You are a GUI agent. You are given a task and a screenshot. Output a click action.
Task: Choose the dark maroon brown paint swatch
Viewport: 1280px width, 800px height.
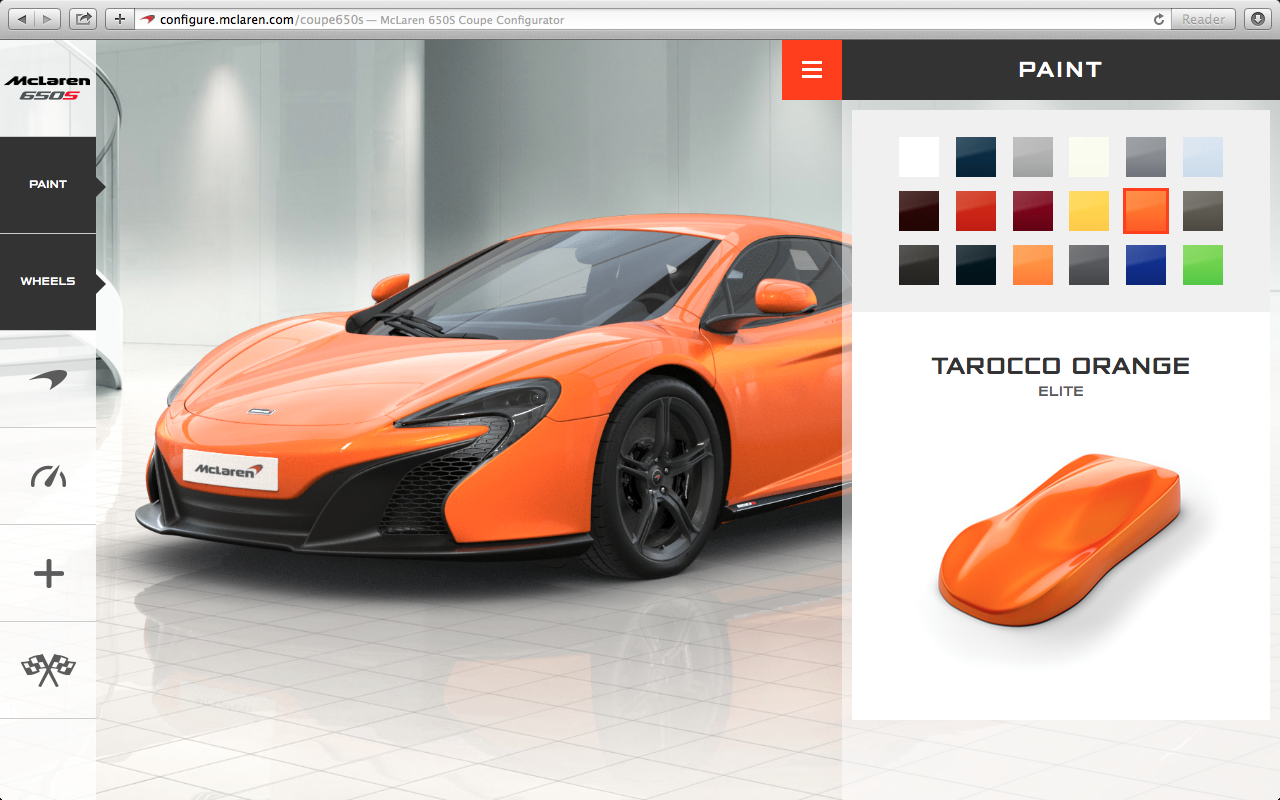919,211
